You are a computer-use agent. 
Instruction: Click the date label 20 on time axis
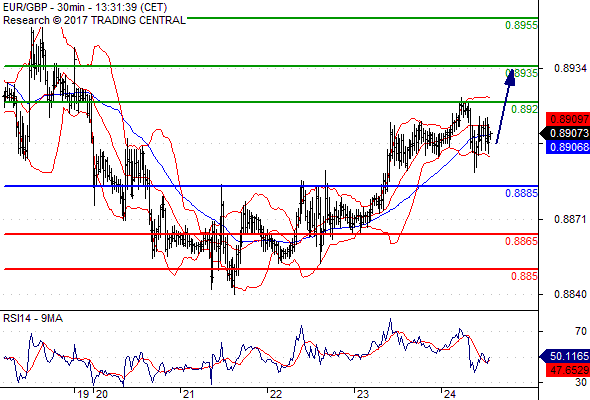click(x=102, y=394)
